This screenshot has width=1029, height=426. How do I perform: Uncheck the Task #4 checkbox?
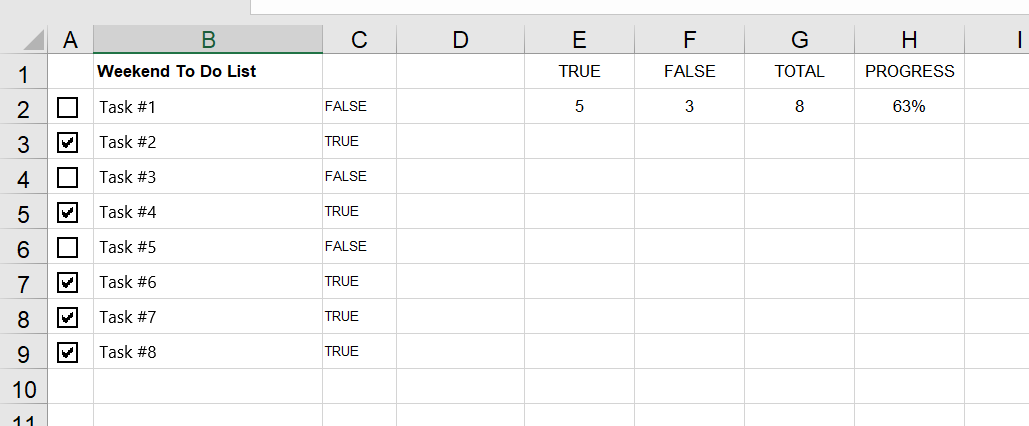click(68, 212)
